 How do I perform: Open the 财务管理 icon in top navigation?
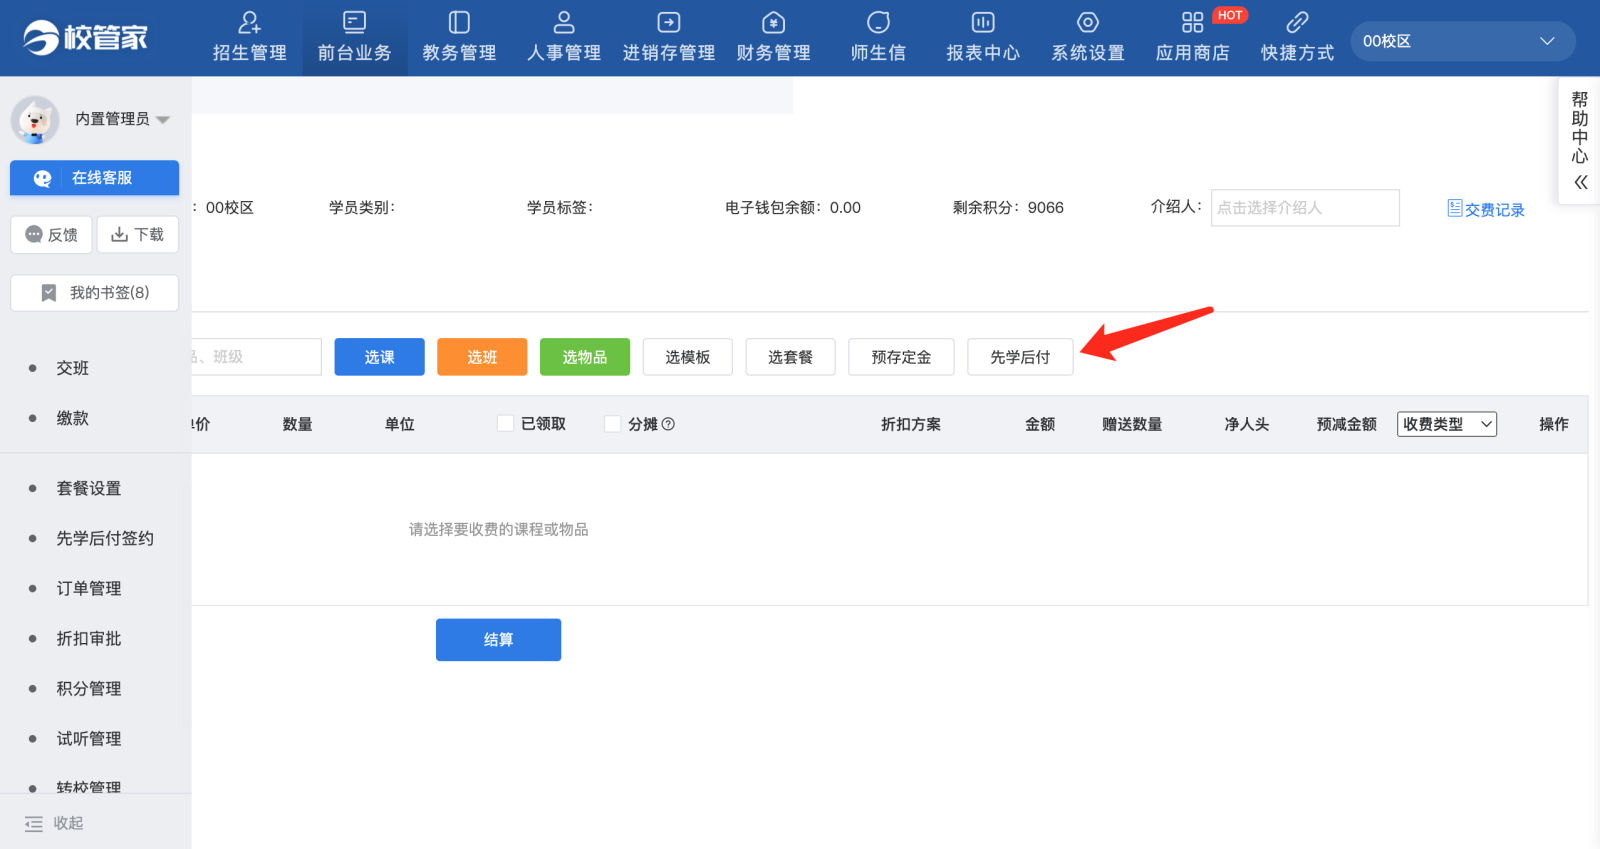[774, 22]
